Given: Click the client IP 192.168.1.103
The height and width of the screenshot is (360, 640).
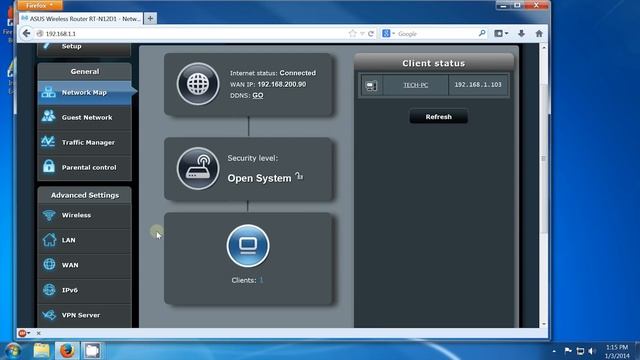Looking at the screenshot, I should [478, 84].
